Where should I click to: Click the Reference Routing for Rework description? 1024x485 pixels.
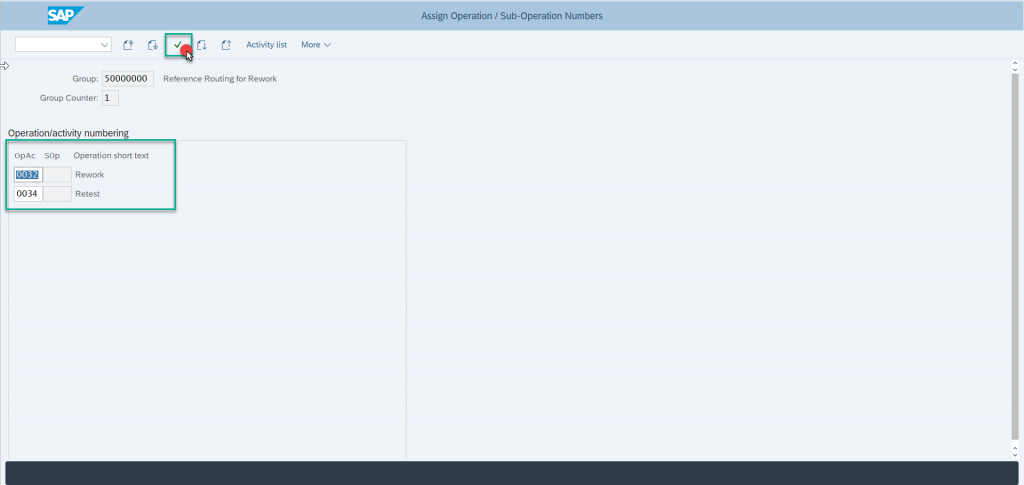pyautogui.click(x=220, y=79)
